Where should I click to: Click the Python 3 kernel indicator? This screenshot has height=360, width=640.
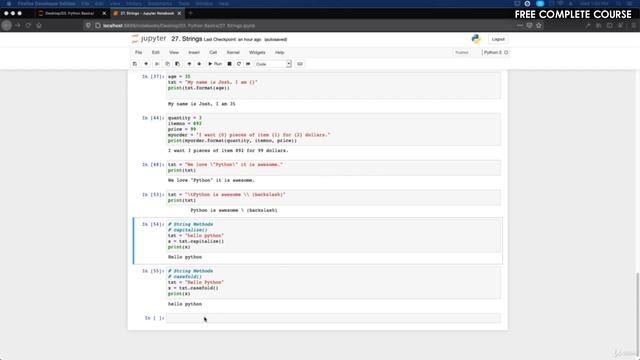pos(495,53)
